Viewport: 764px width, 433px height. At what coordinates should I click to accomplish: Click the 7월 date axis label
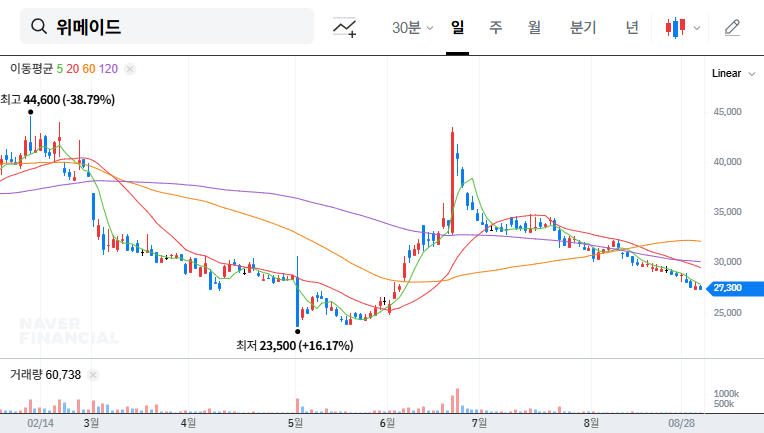click(479, 423)
